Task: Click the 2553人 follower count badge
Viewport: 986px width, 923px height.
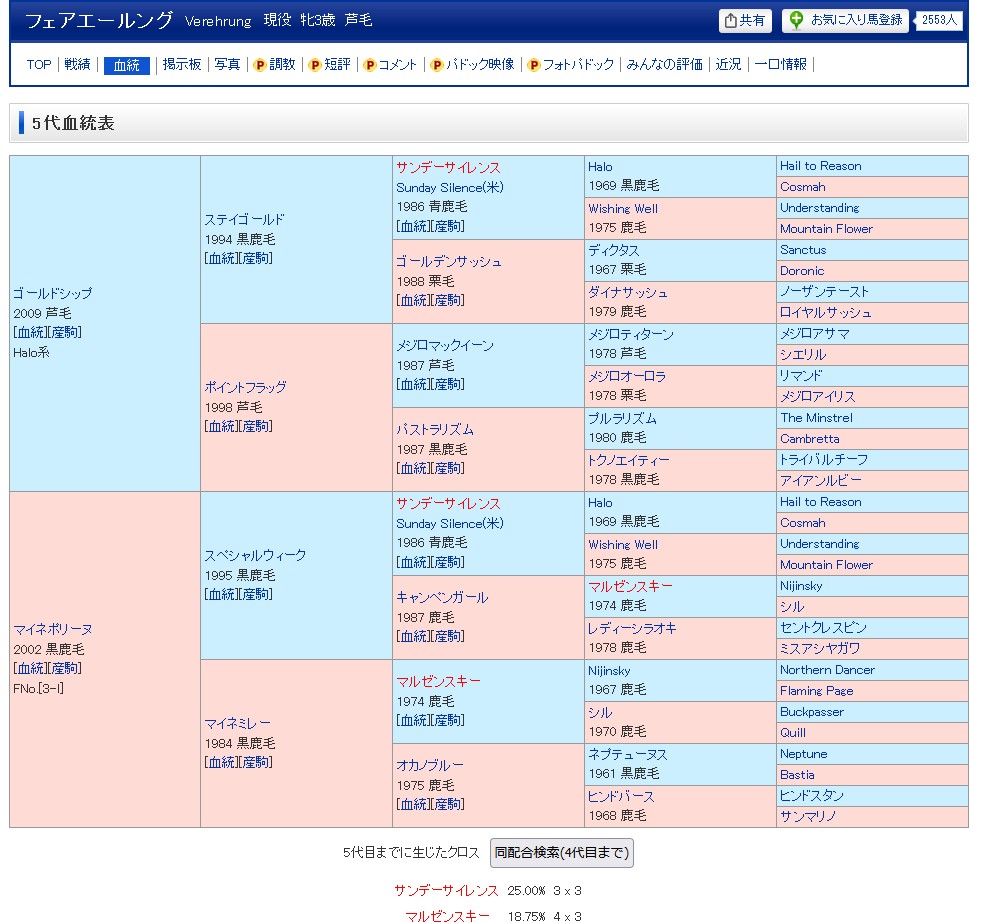Action: click(x=939, y=20)
